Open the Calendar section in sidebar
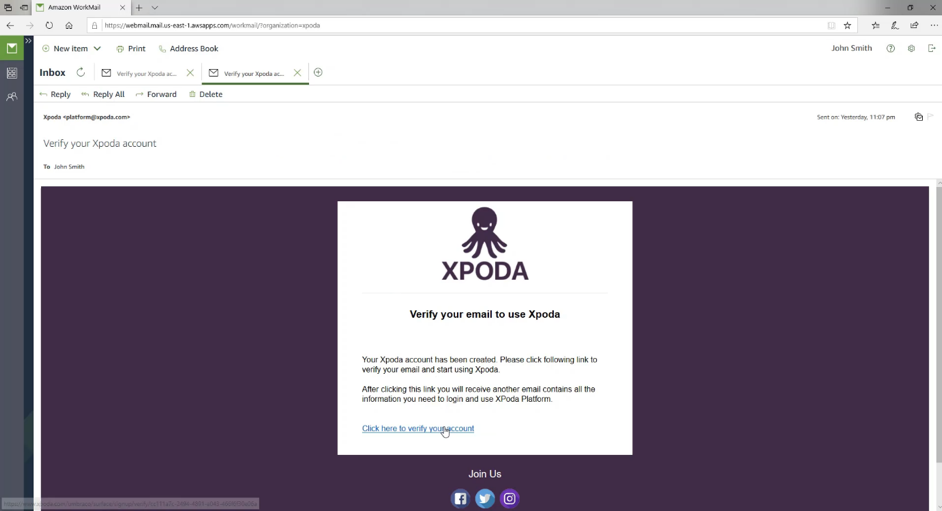942x511 pixels. point(11,73)
